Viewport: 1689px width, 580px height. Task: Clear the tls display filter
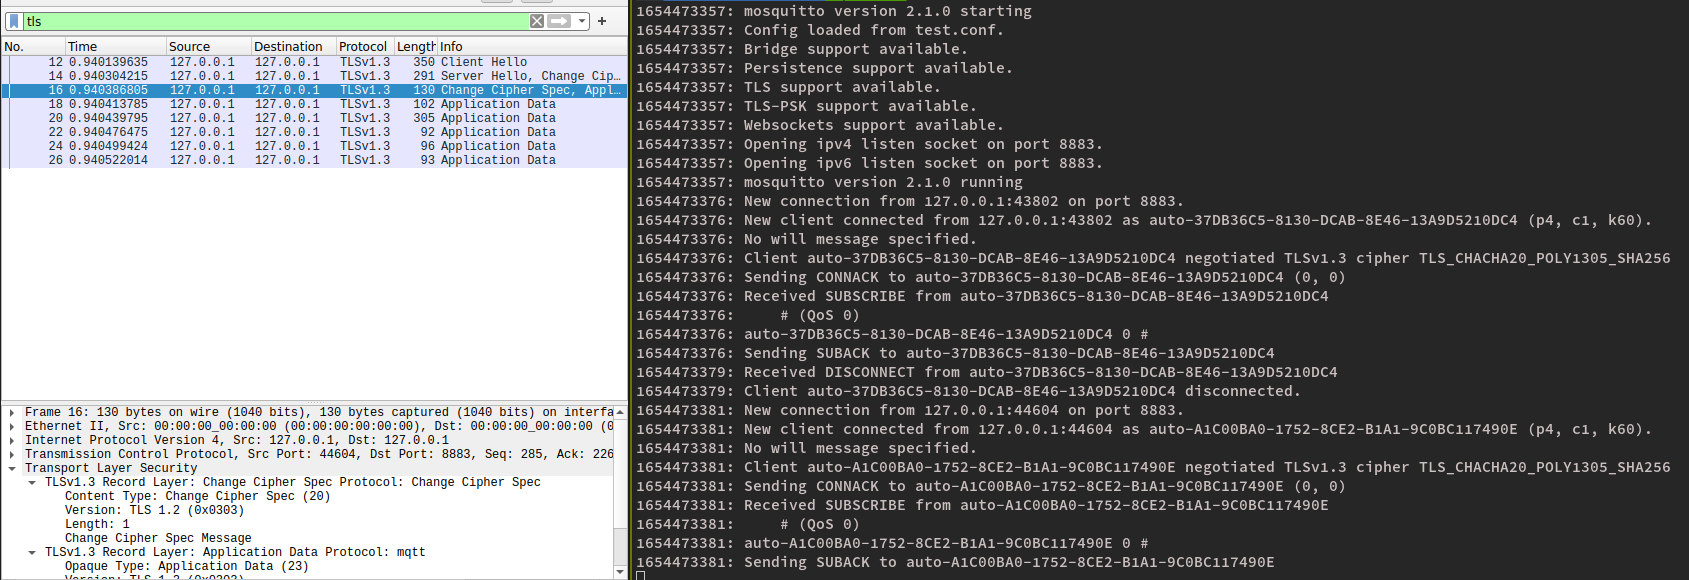[x=537, y=21]
